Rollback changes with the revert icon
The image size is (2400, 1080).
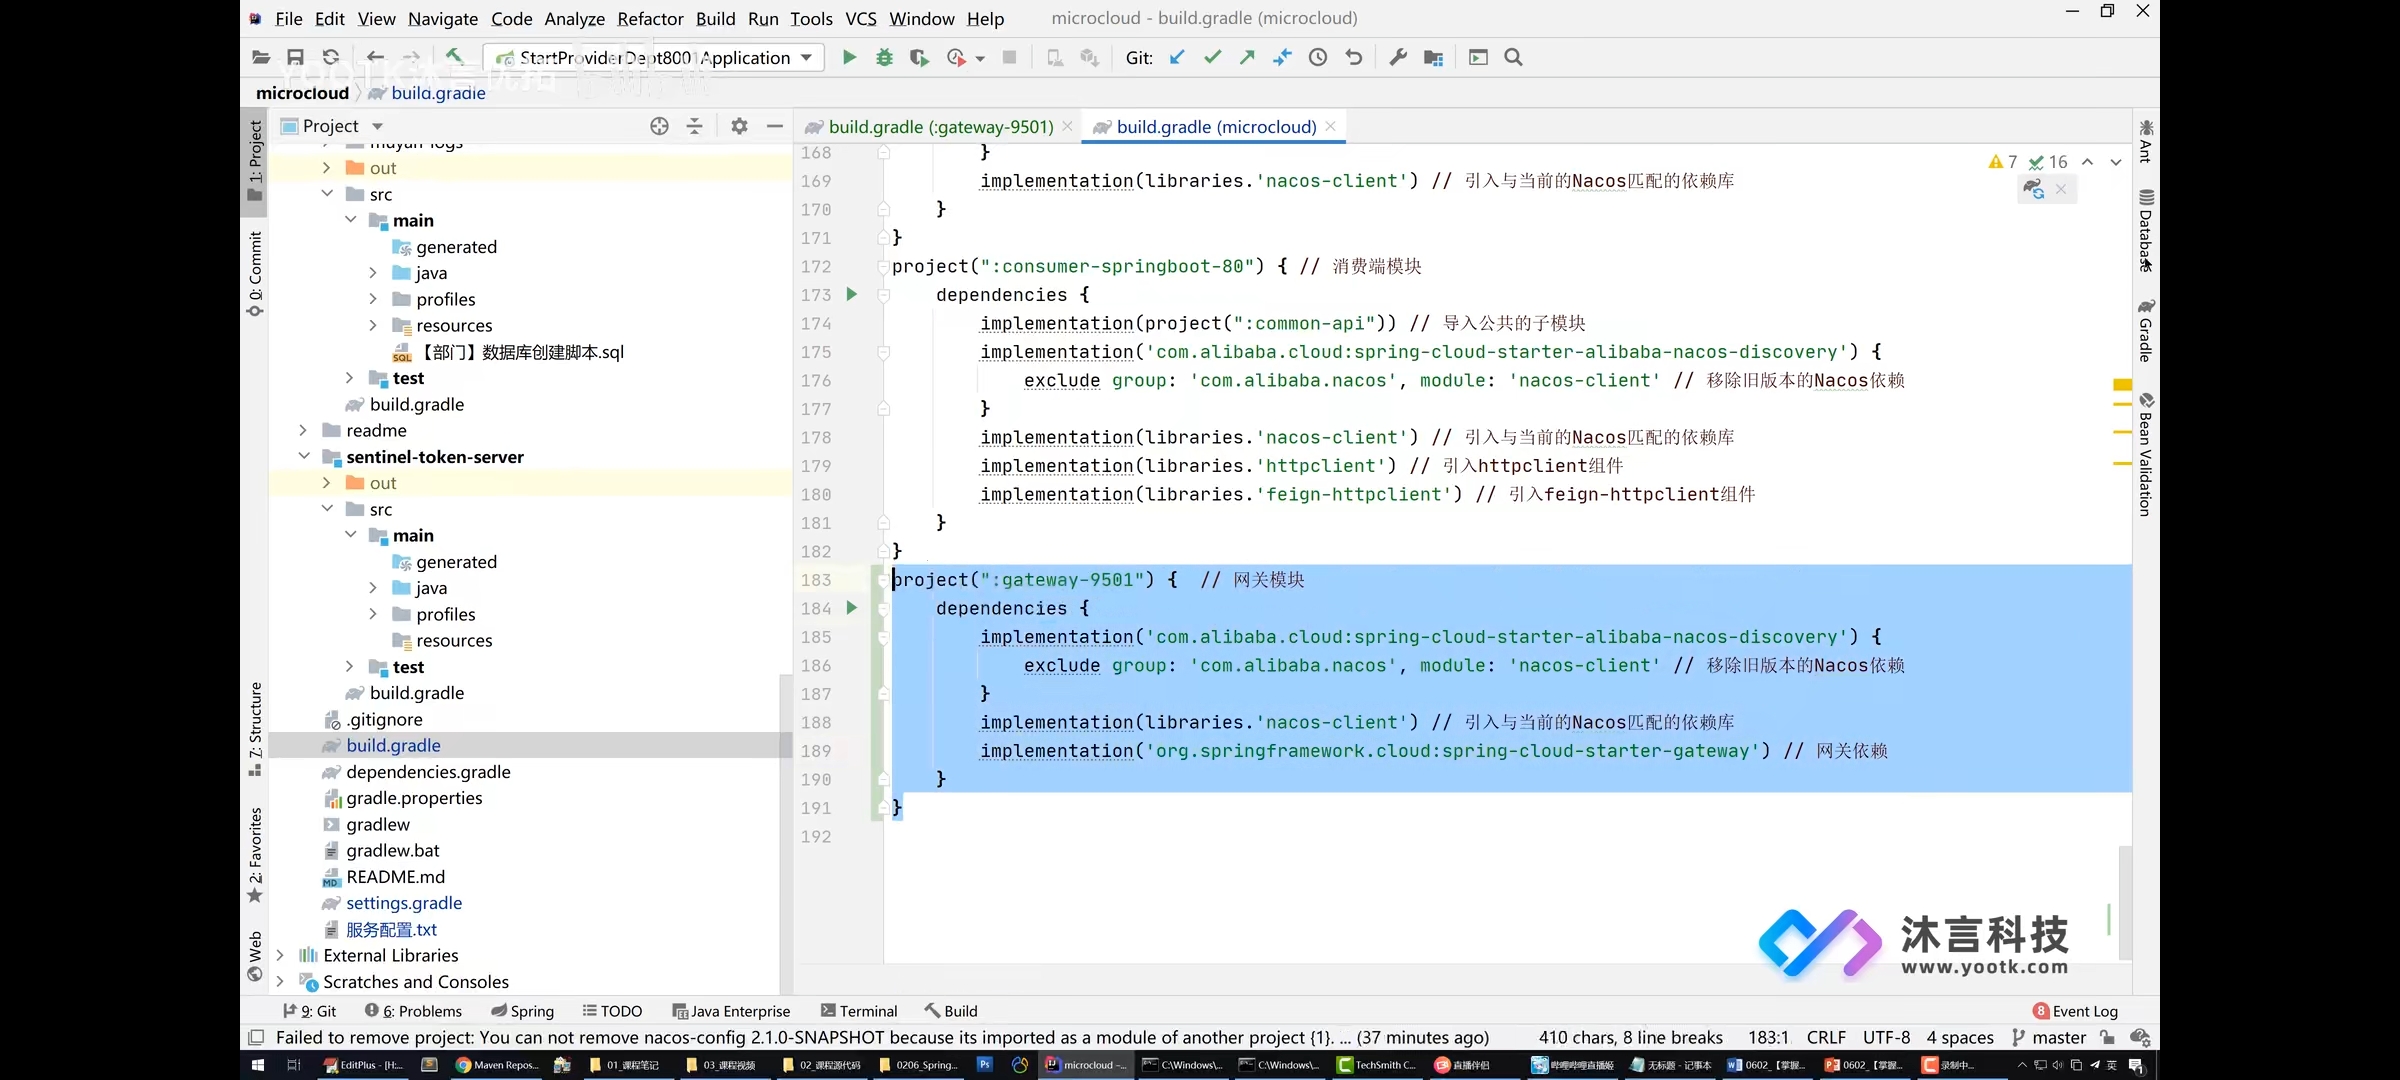tap(1354, 58)
